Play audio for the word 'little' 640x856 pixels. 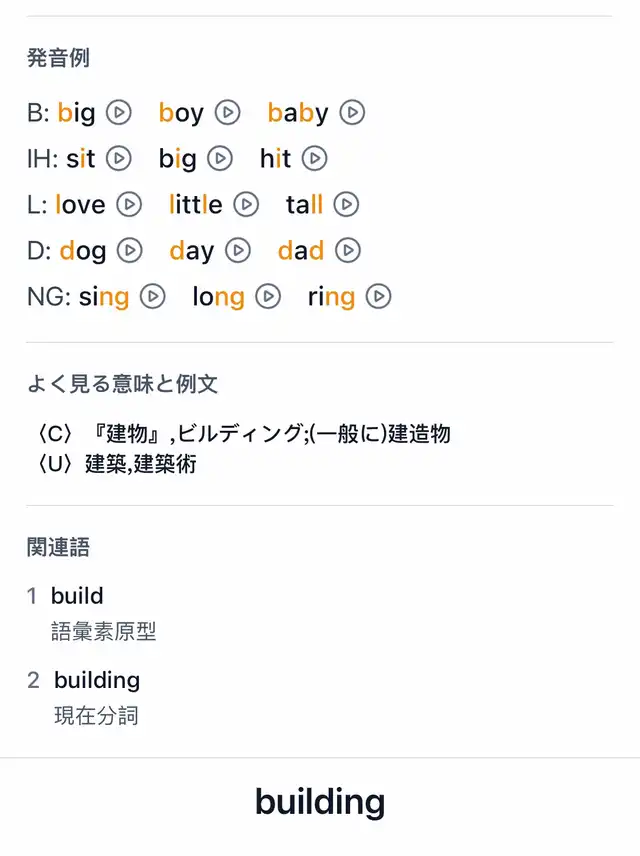(x=246, y=205)
